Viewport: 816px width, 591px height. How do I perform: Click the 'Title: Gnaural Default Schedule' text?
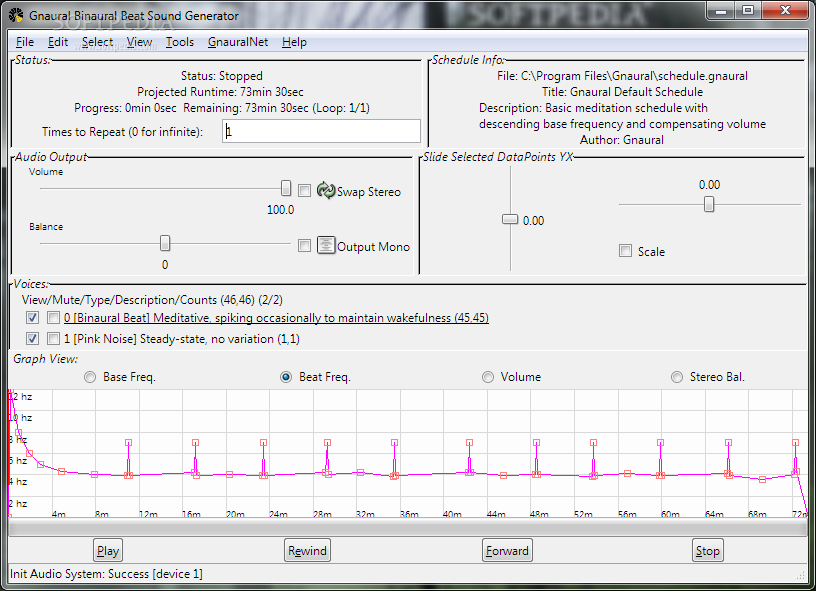pyautogui.click(x=622, y=92)
